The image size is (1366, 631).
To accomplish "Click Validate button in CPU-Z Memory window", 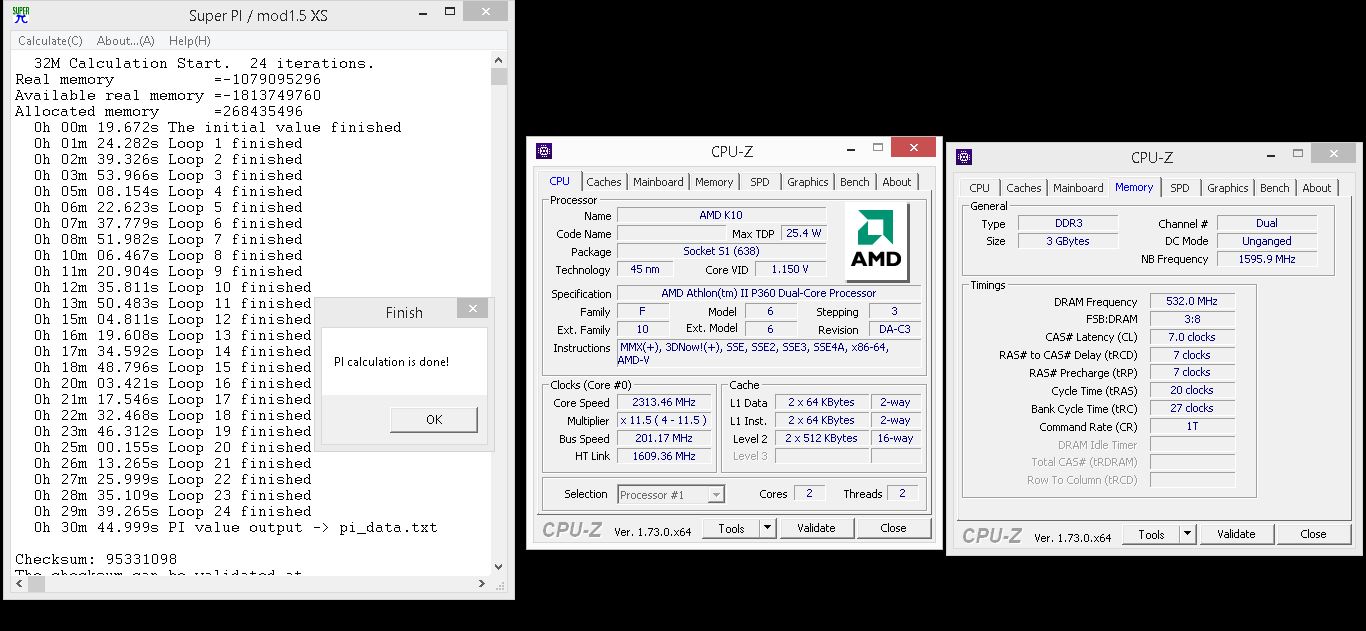I will (1236, 534).
